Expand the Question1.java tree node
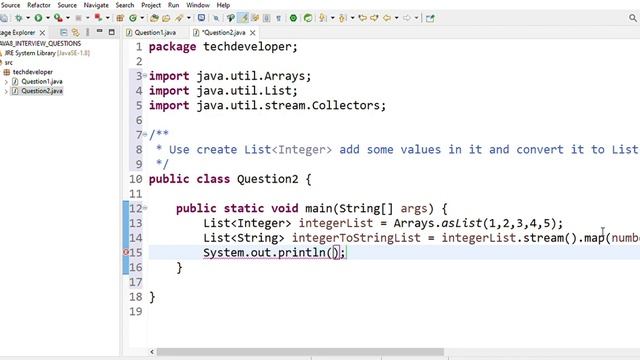This screenshot has height=360, width=640. tap(6, 82)
